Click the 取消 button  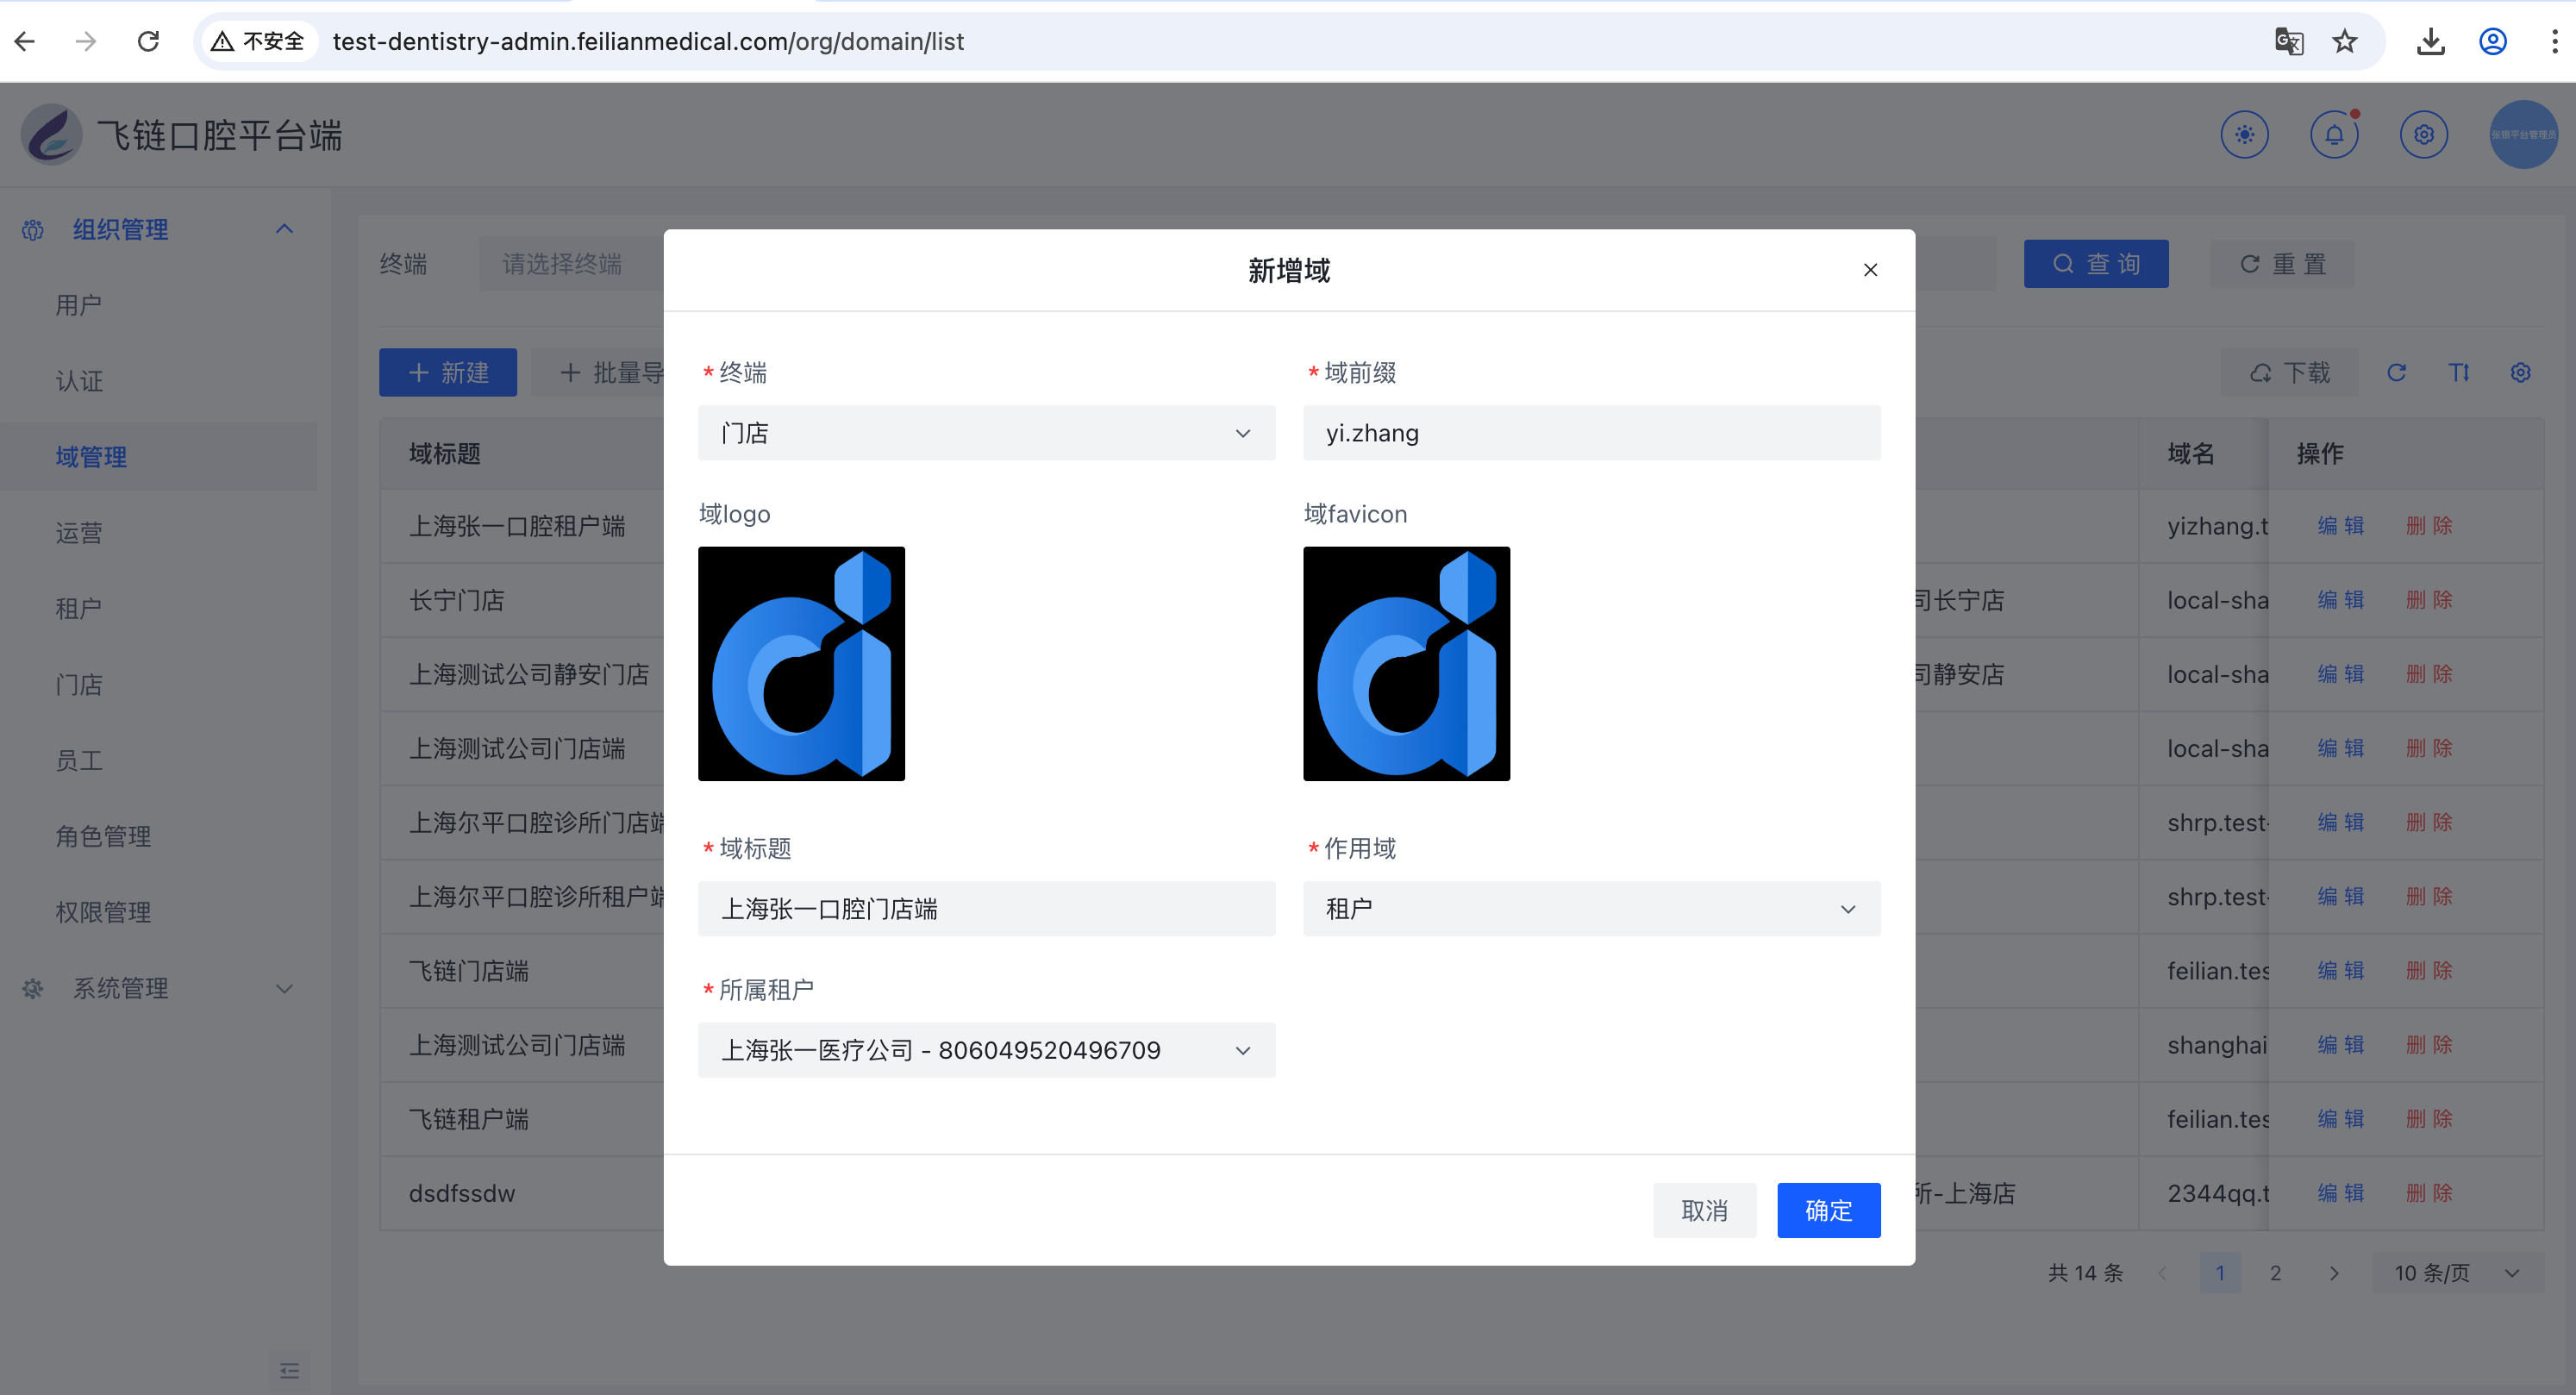[x=1704, y=1210]
